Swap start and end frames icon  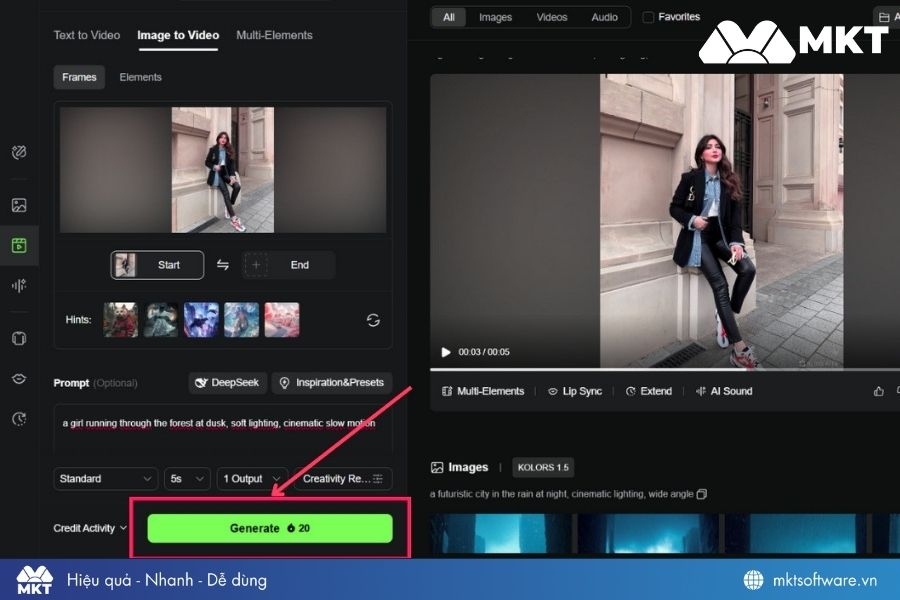pyautogui.click(x=223, y=265)
